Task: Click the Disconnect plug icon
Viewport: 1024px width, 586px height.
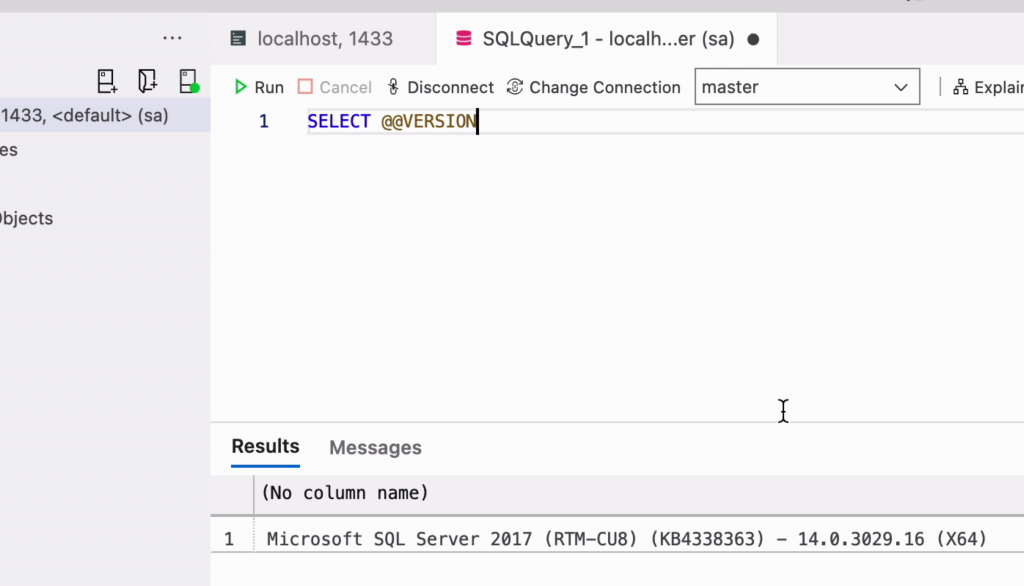Action: pos(393,87)
